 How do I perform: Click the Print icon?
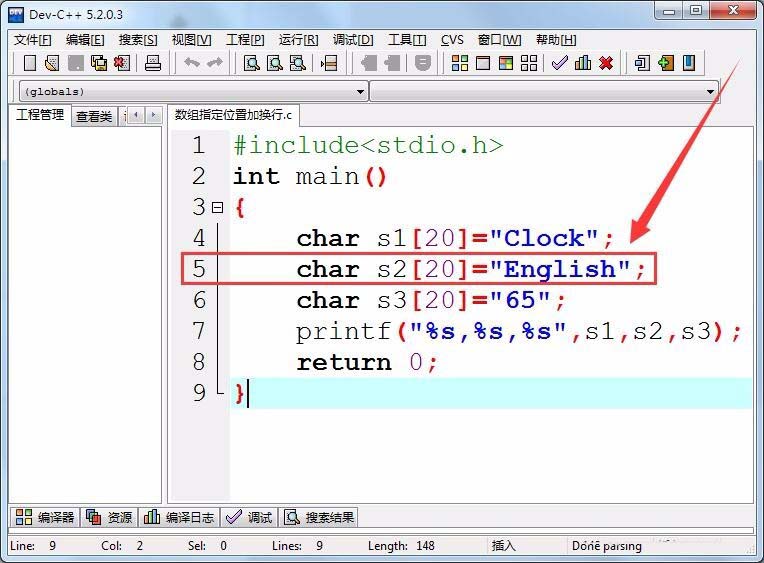pos(153,63)
